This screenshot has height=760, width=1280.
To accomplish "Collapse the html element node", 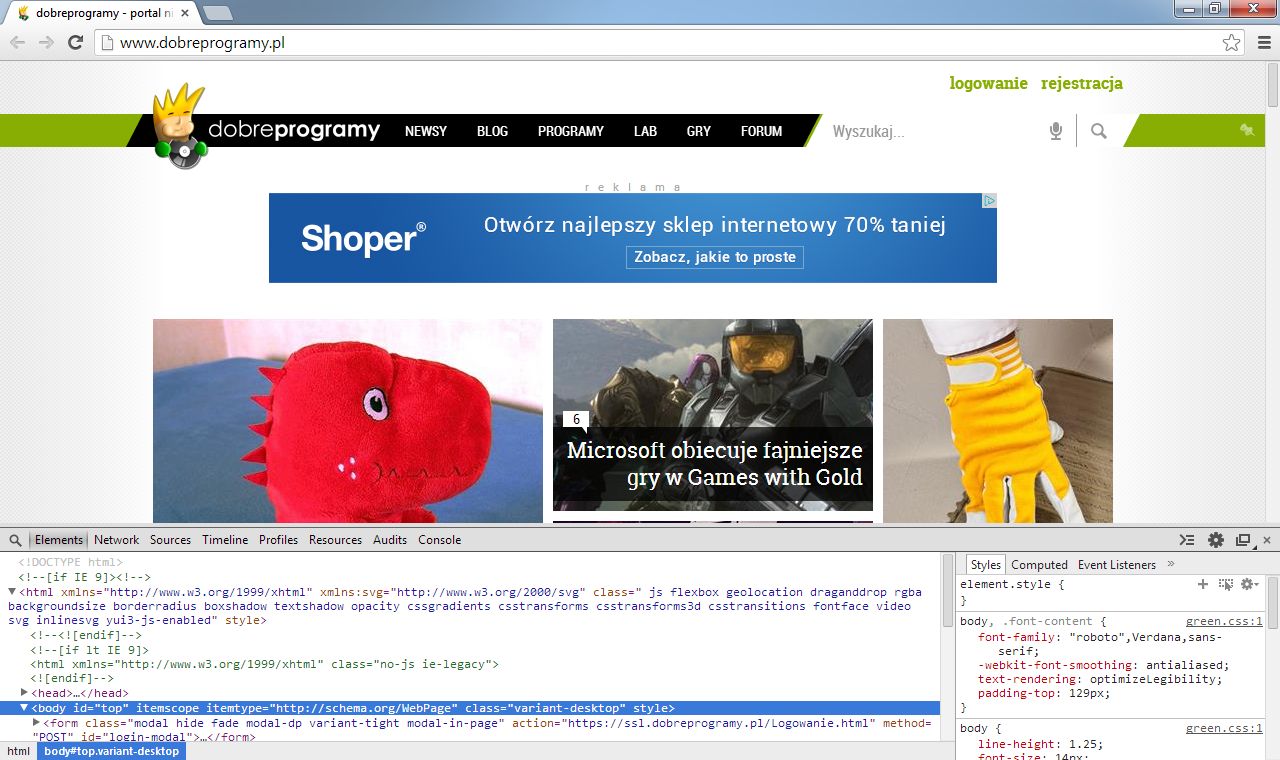I will pyautogui.click(x=12, y=591).
